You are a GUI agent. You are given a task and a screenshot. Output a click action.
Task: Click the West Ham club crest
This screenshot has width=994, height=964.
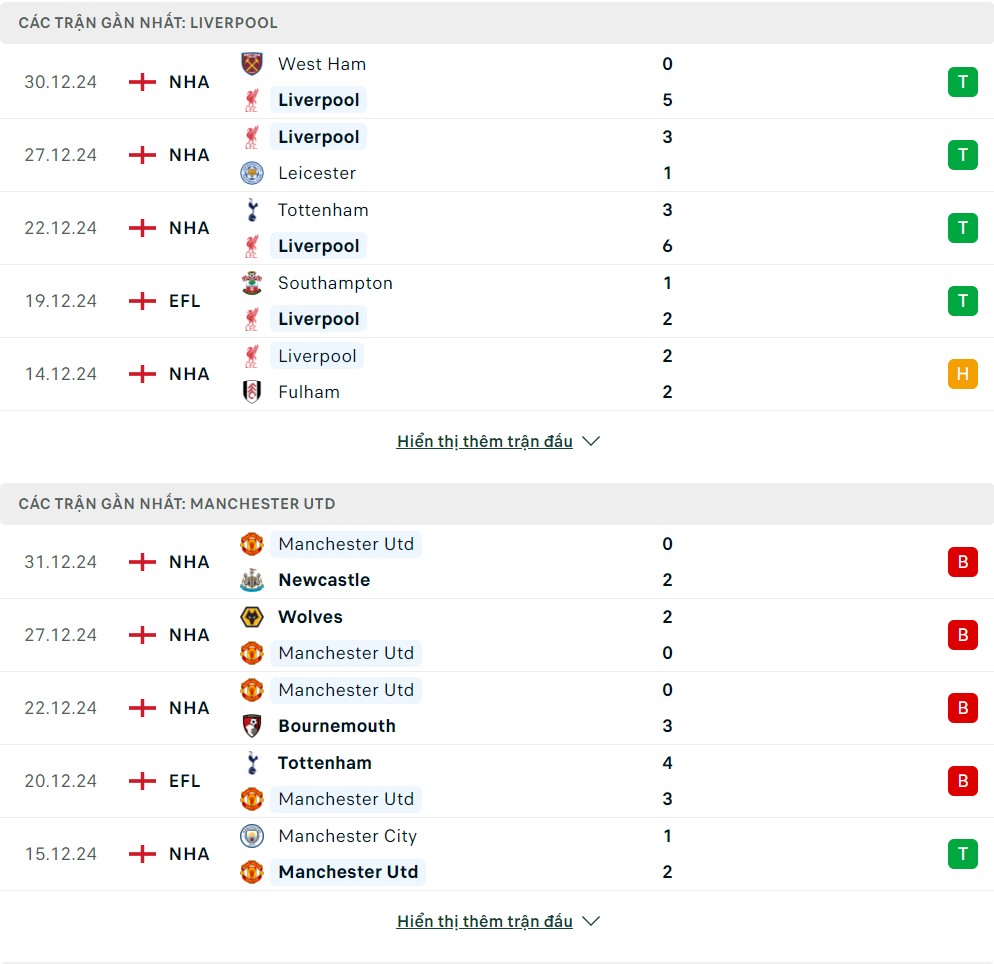pyautogui.click(x=252, y=64)
